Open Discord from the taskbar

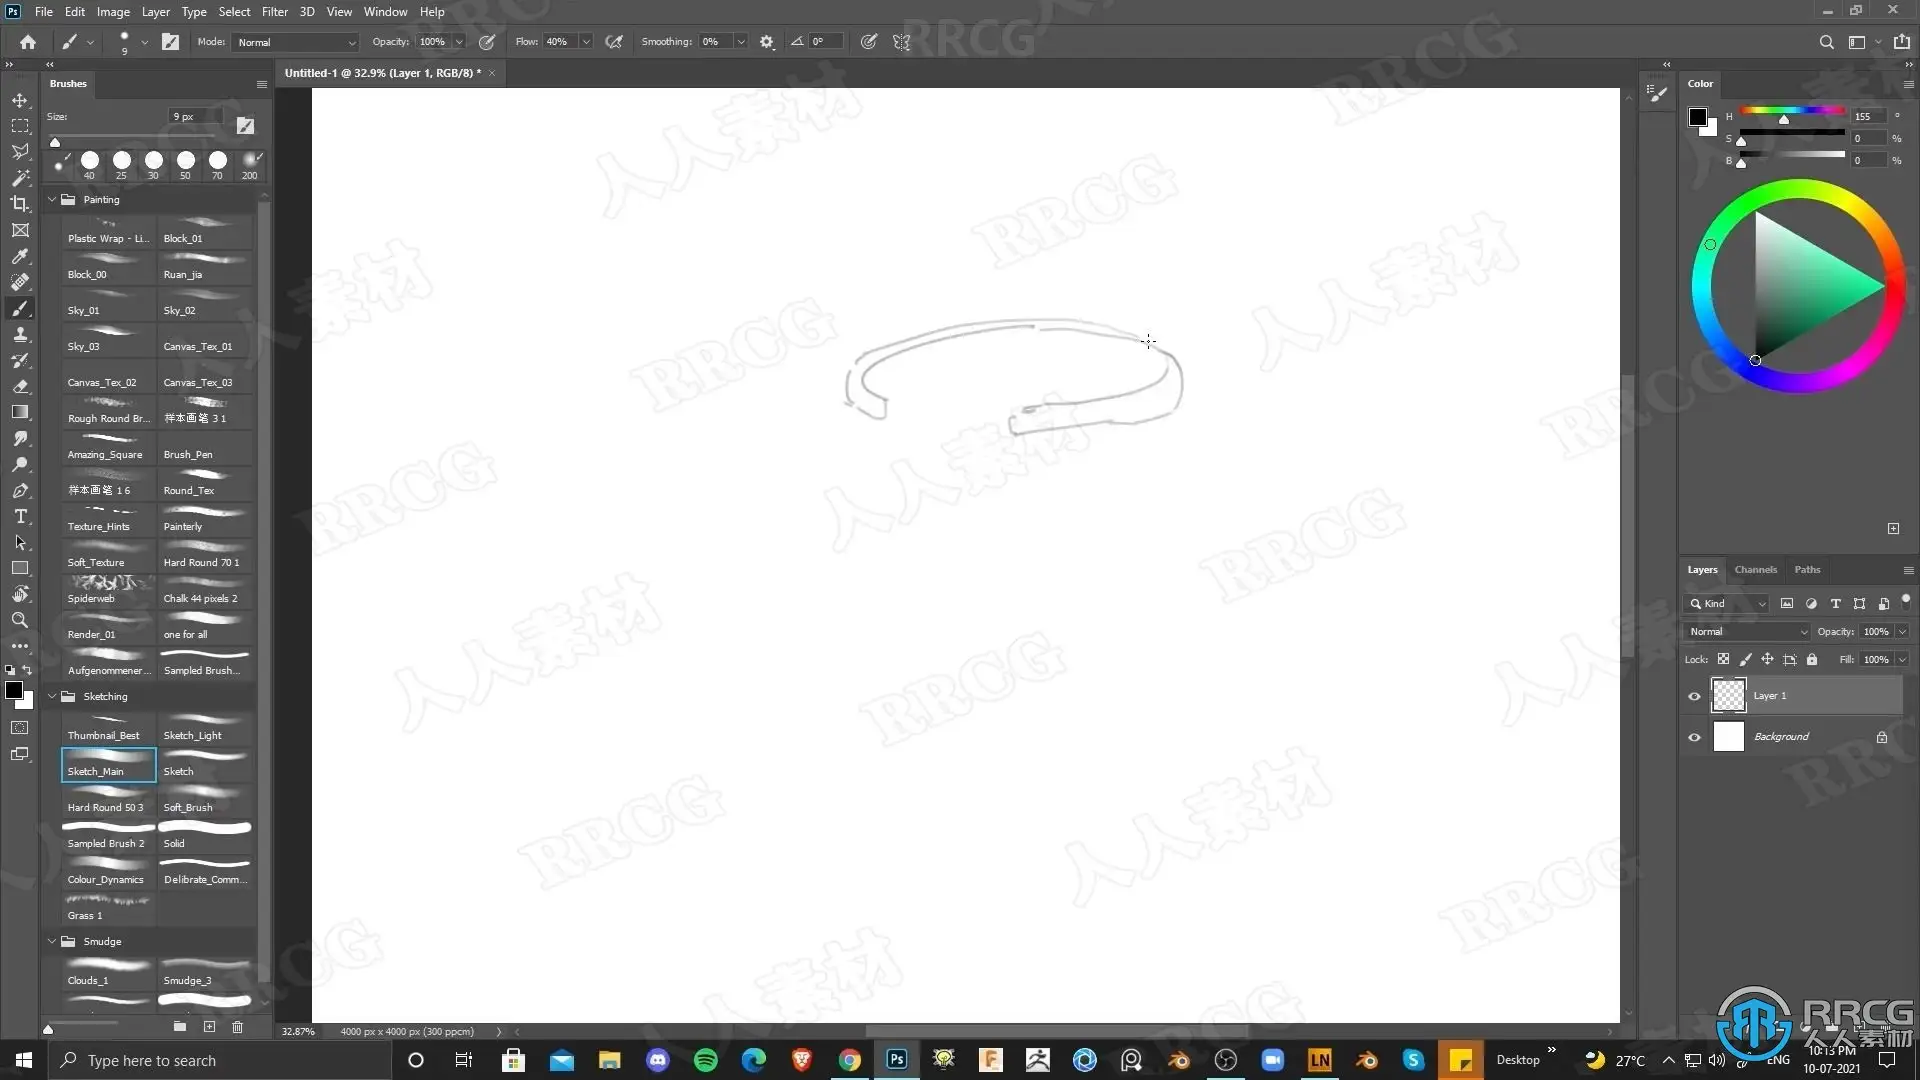point(657,1060)
